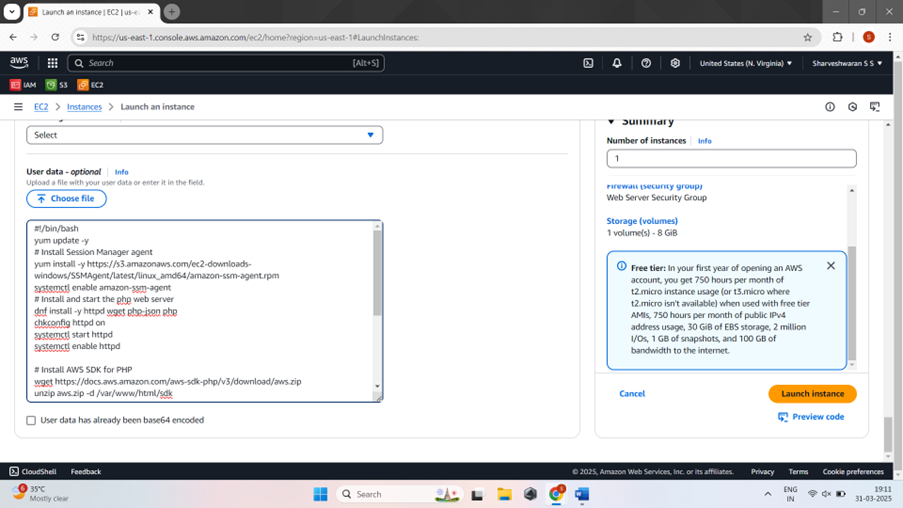Open the EC2 service shortcut
This screenshot has height=508, width=903.
pos(90,85)
